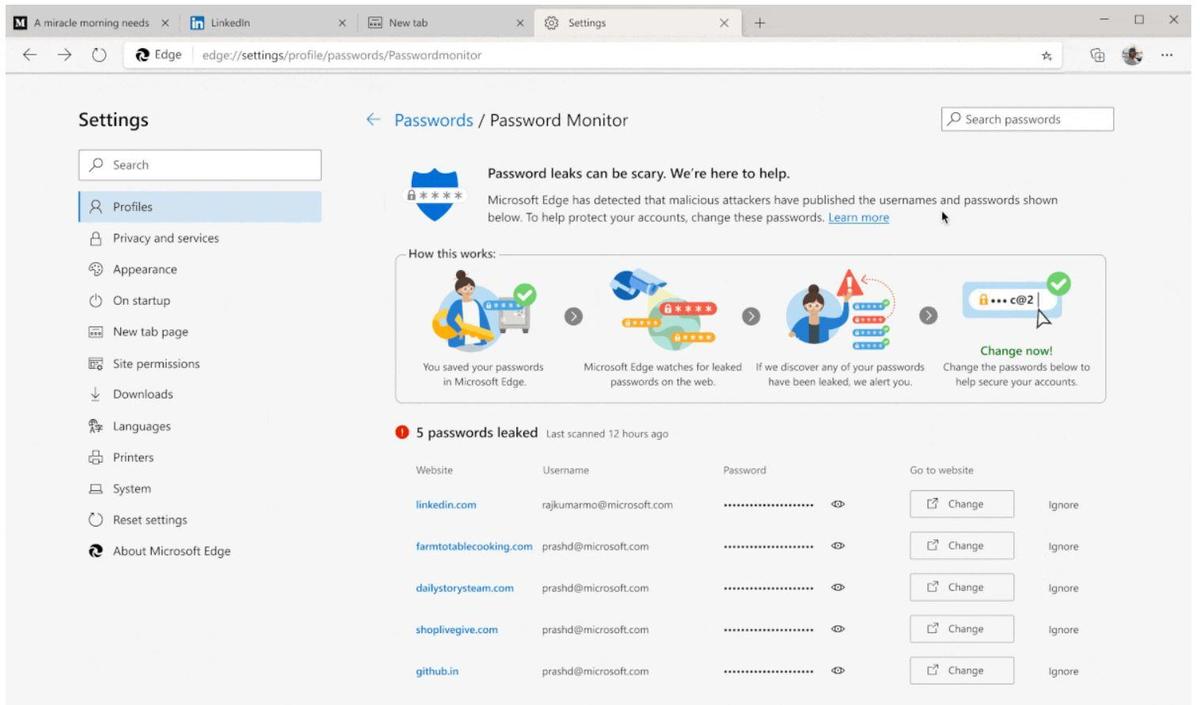Show the github.in password using eye icon
1200x705 pixels.
[838, 671]
